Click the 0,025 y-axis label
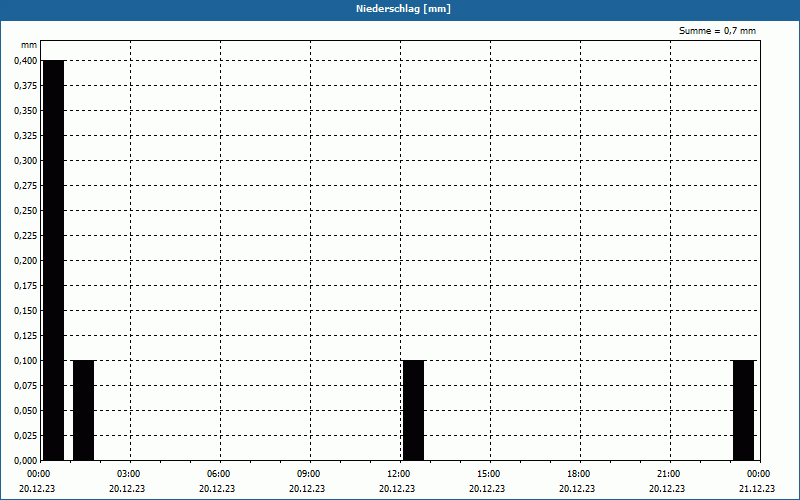The width and height of the screenshot is (800, 500). click(x=26, y=436)
